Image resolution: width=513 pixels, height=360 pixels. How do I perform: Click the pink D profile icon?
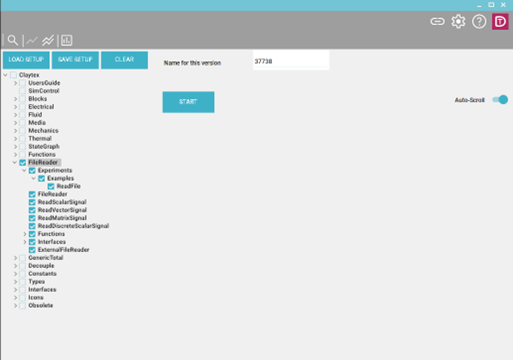(x=500, y=22)
